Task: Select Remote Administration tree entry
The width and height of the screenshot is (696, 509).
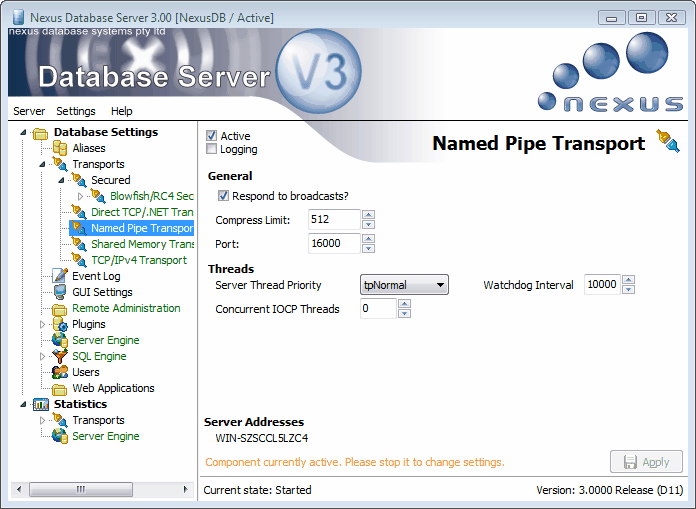Action: point(126,308)
